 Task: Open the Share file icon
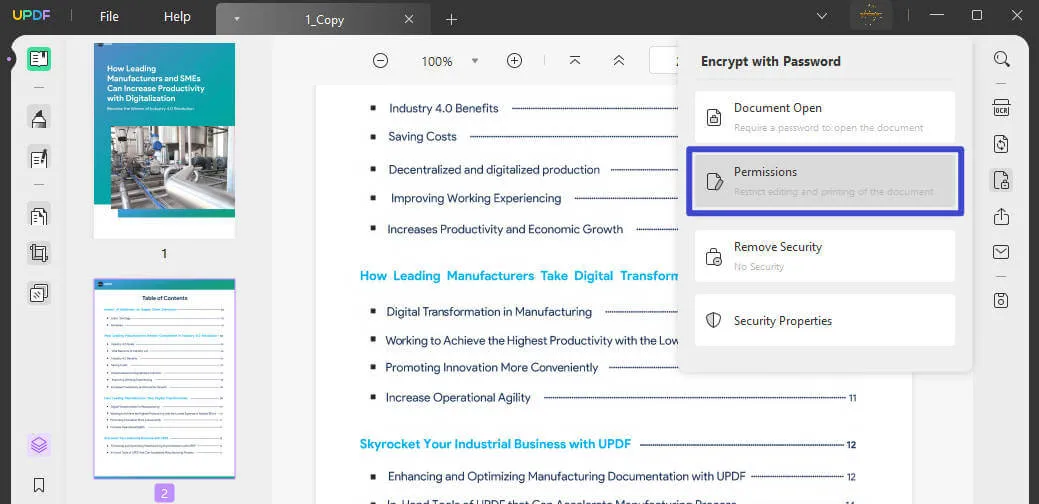(x=1001, y=216)
